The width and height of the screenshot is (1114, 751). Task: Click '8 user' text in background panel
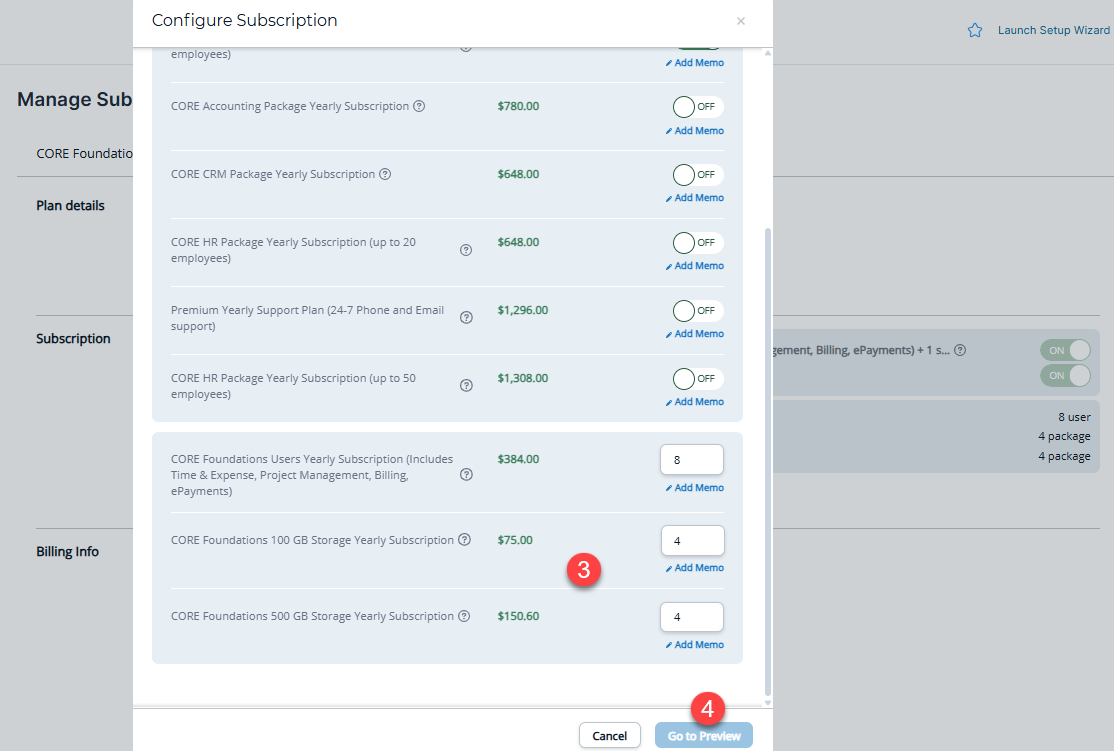click(x=1074, y=417)
